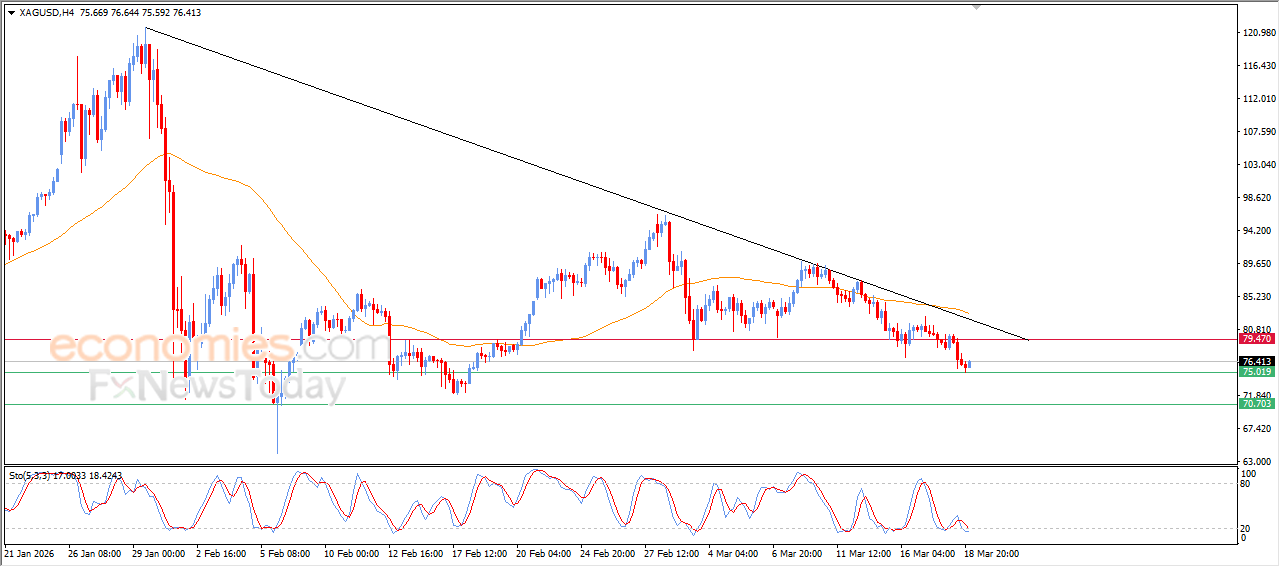Click the XAGUSD,H4 symbol title text

[x=46, y=13]
